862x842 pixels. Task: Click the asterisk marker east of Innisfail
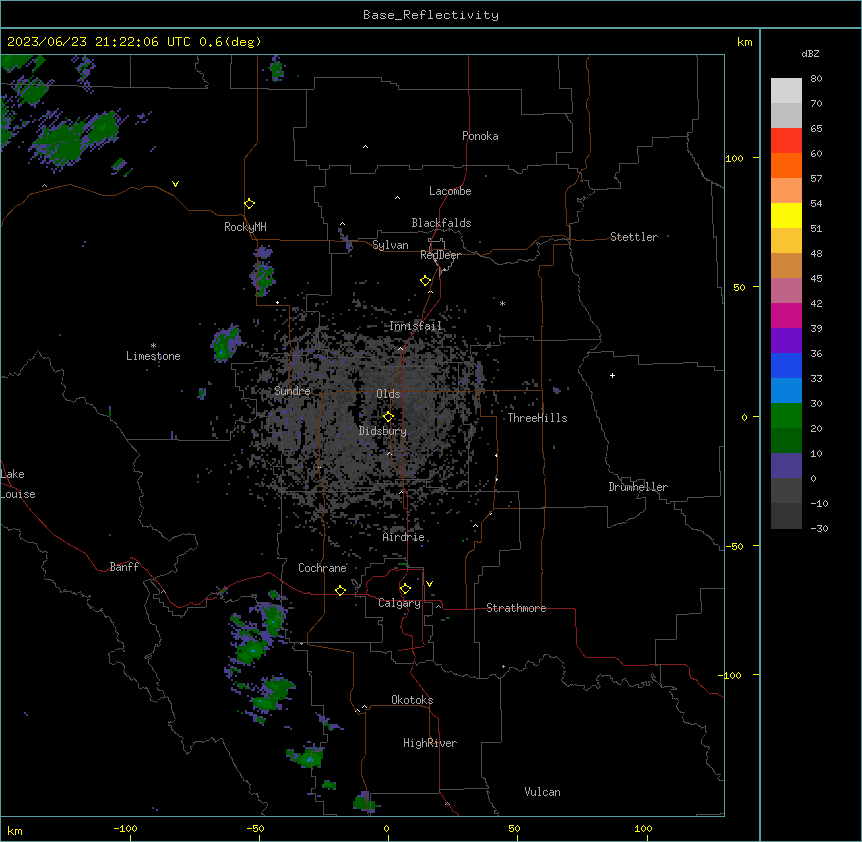pyautogui.click(x=502, y=303)
